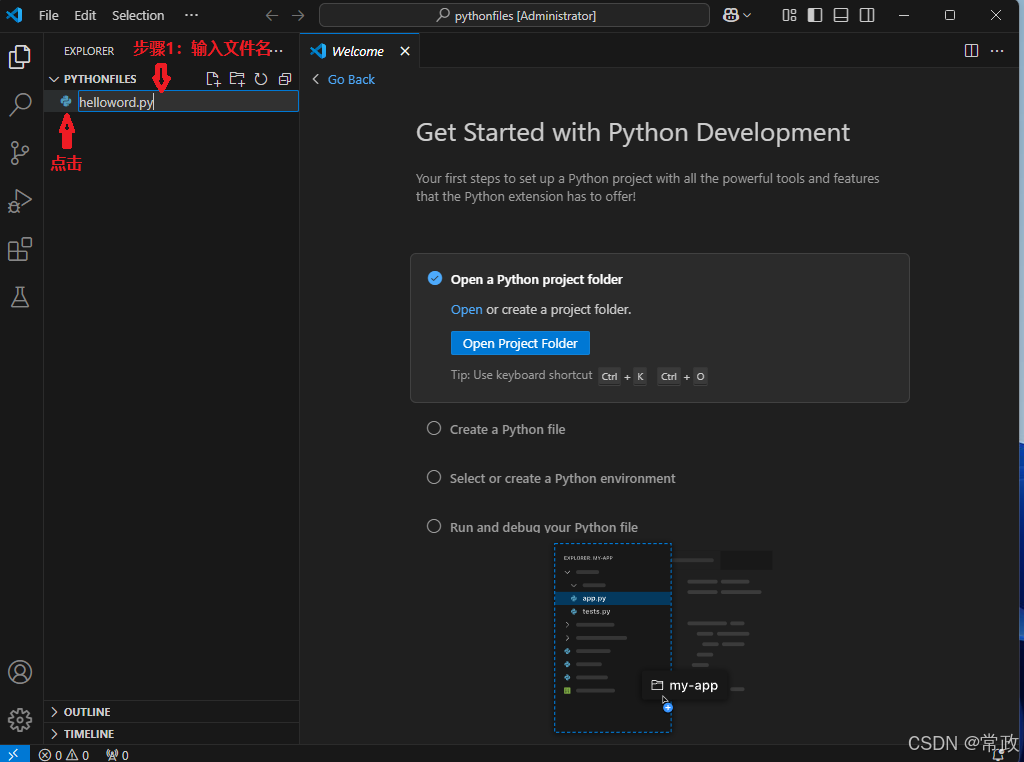Viewport: 1024px width, 762px height.
Task: Click the New File icon in PYTHONFILES
Action: pos(213,79)
